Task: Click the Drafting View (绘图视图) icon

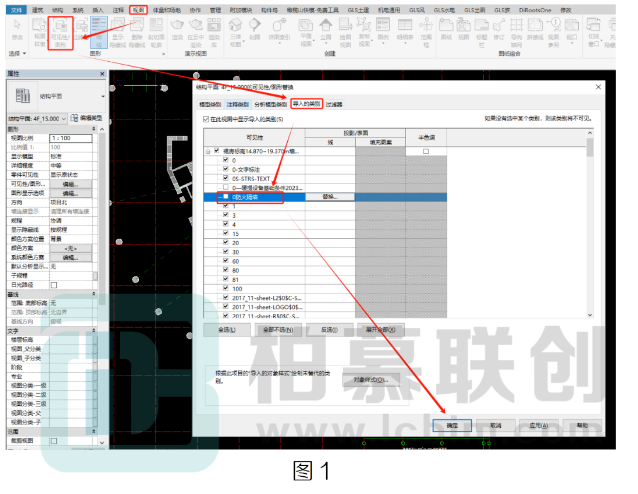Action: coord(345,33)
